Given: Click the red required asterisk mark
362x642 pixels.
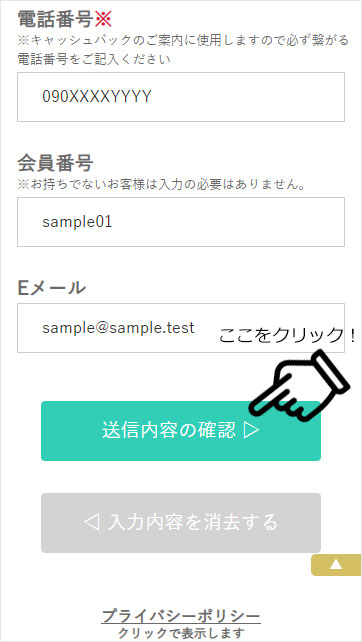Looking at the screenshot, I should tap(103, 19).
